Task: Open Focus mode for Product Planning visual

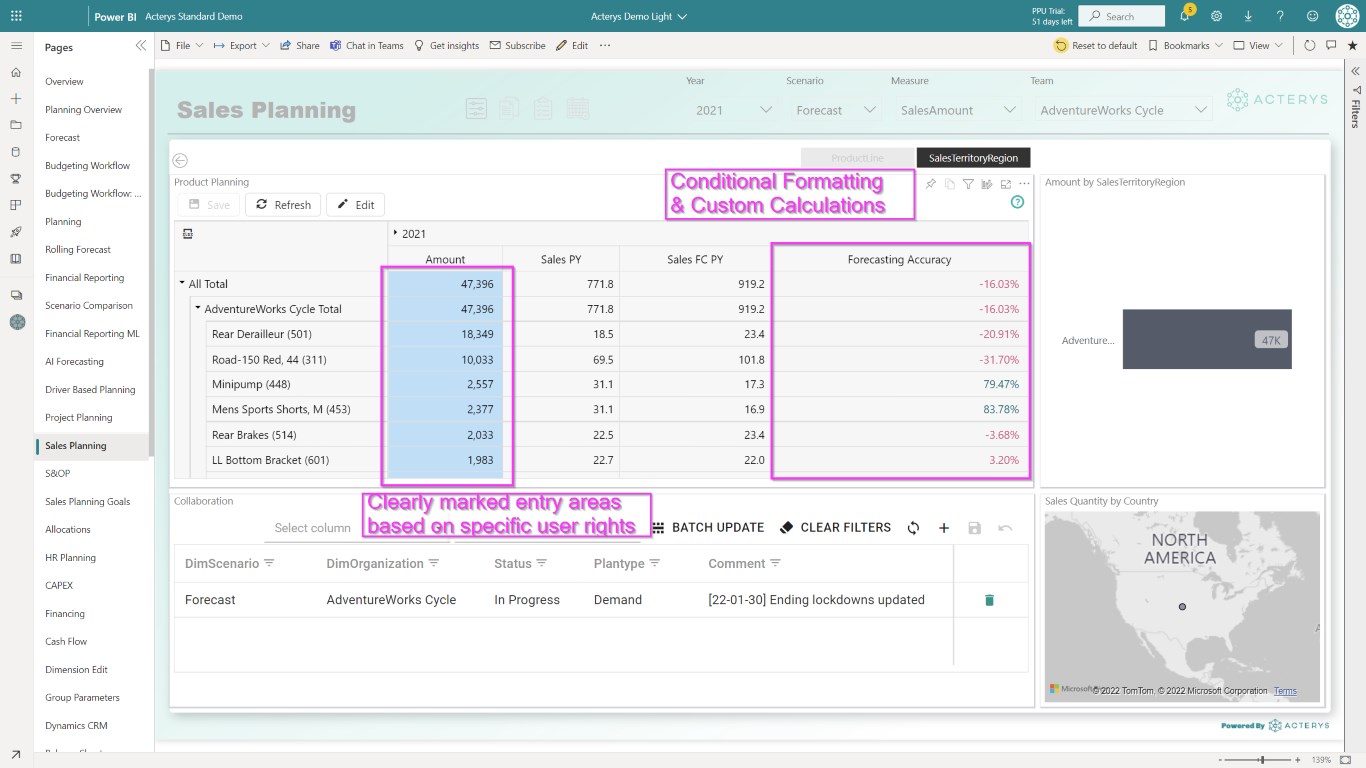Action: coord(1005,184)
